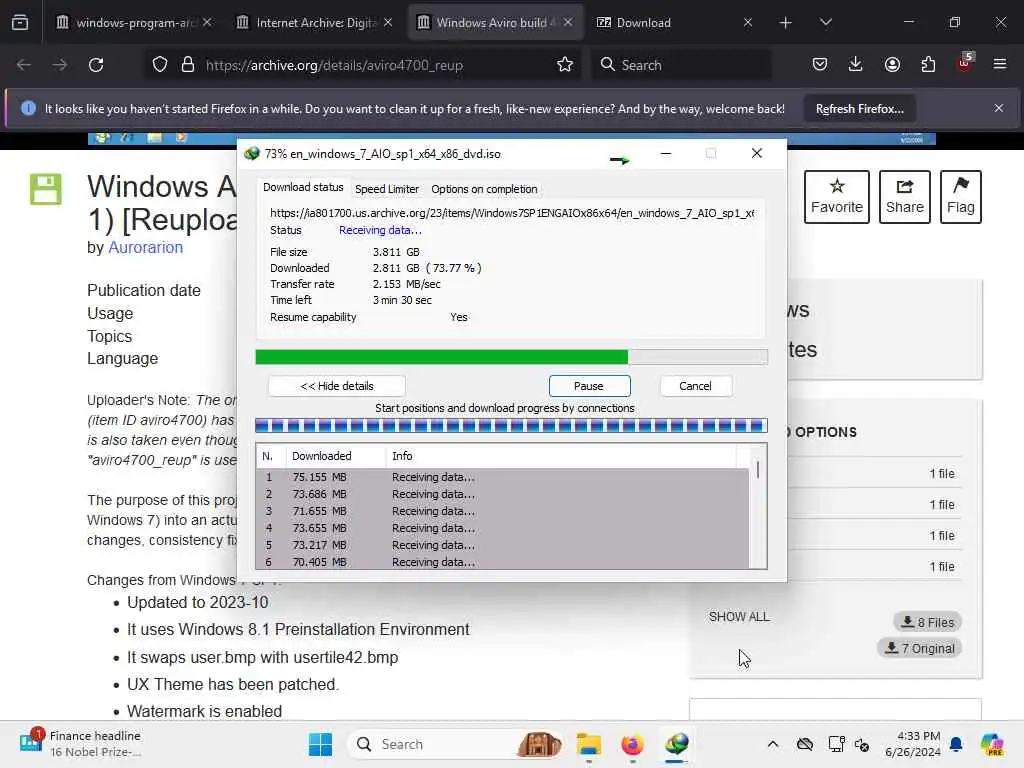Viewport: 1024px width, 768px height.
Task: Open File Explorer from taskbar
Action: [588, 744]
